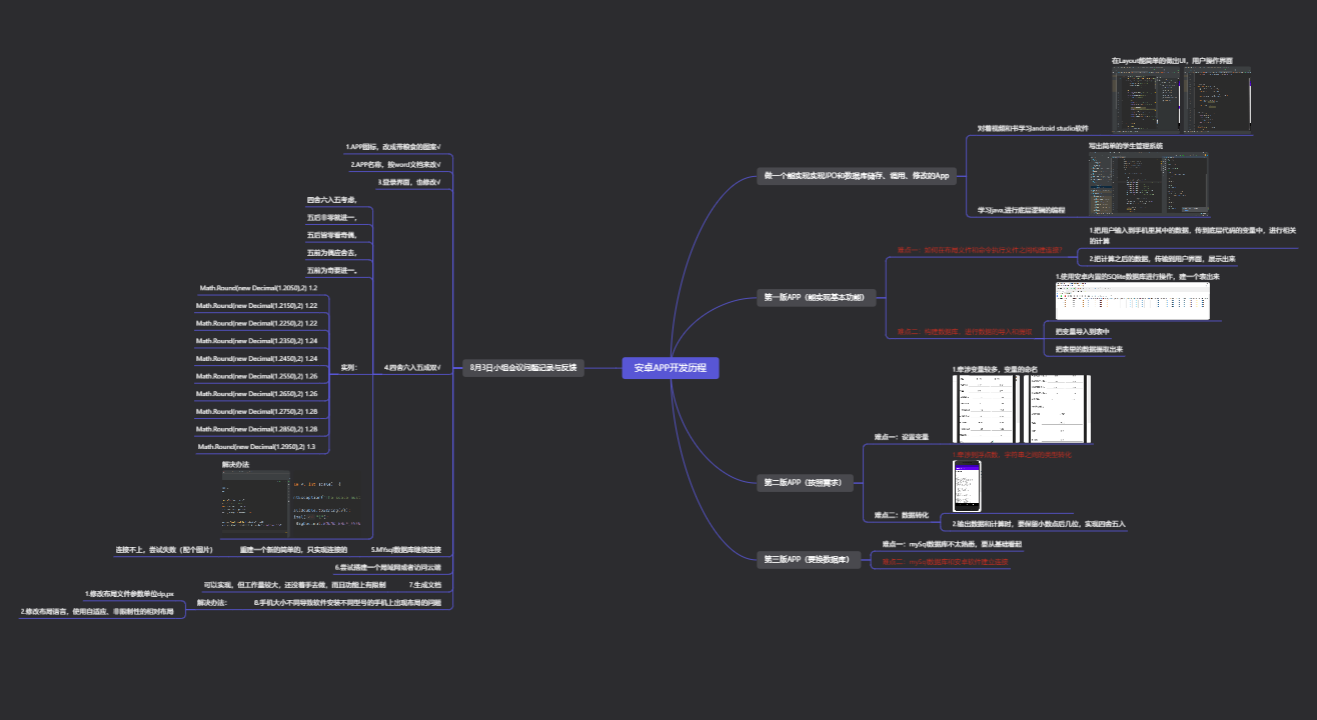This screenshot has height=720, width=1317.
Task: Open code screenshot under '解决办法' label
Action: pyautogui.click(x=291, y=502)
